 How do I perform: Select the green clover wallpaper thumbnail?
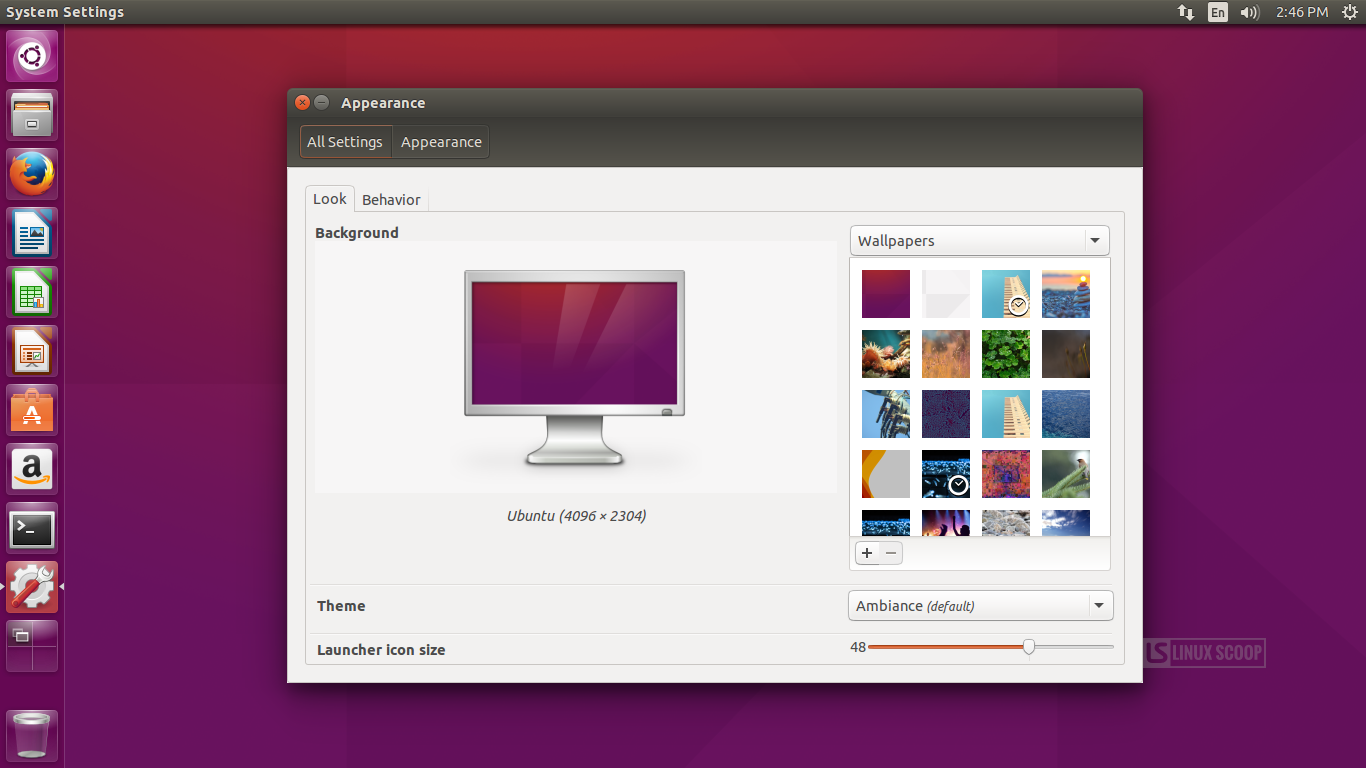(x=1005, y=353)
